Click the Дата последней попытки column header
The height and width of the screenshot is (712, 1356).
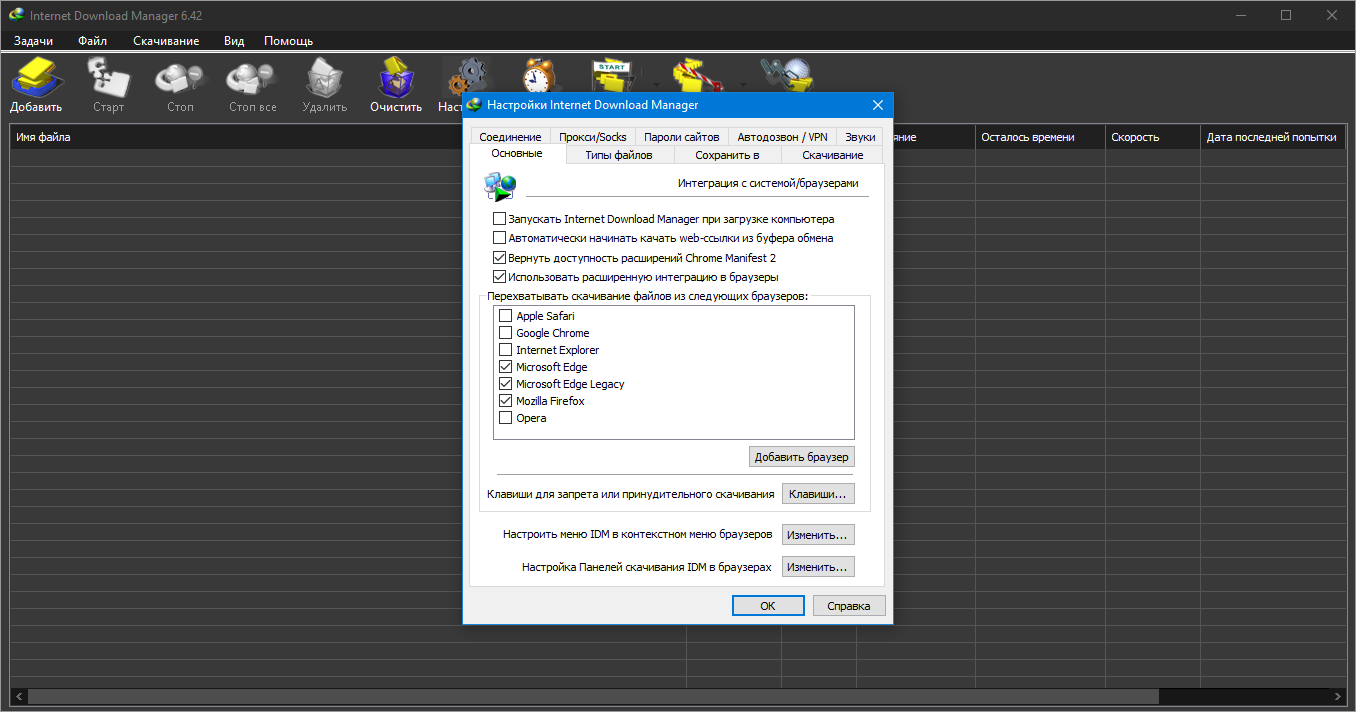coord(1272,137)
